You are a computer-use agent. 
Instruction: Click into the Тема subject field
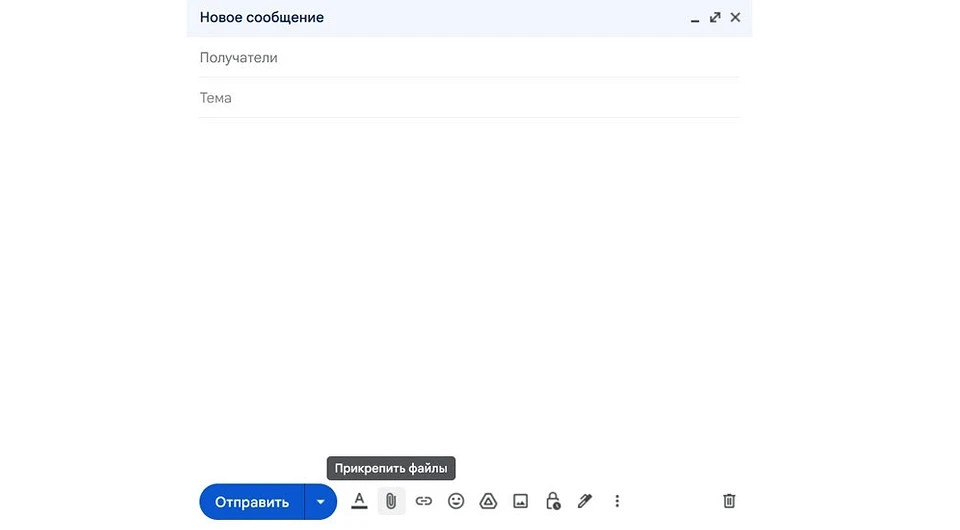(469, 98)
